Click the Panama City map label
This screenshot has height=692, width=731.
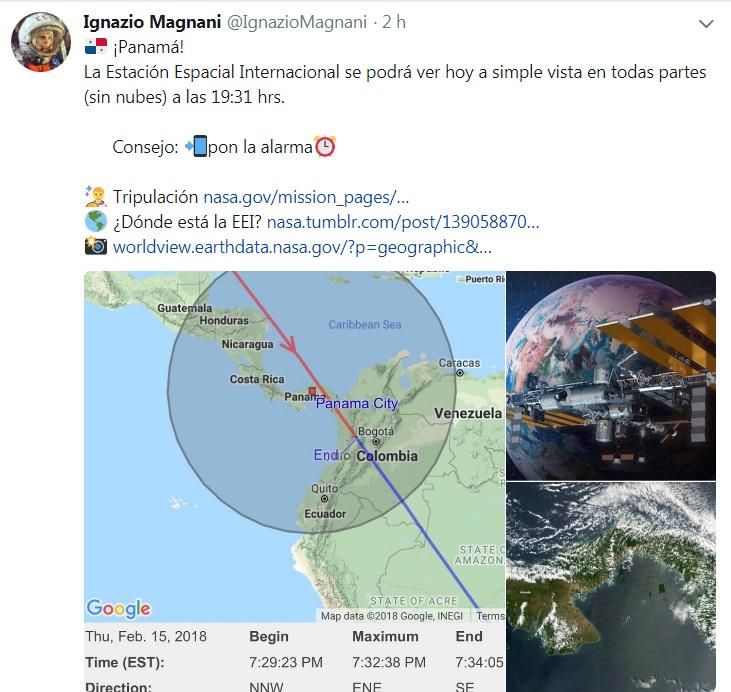[357, 404]
